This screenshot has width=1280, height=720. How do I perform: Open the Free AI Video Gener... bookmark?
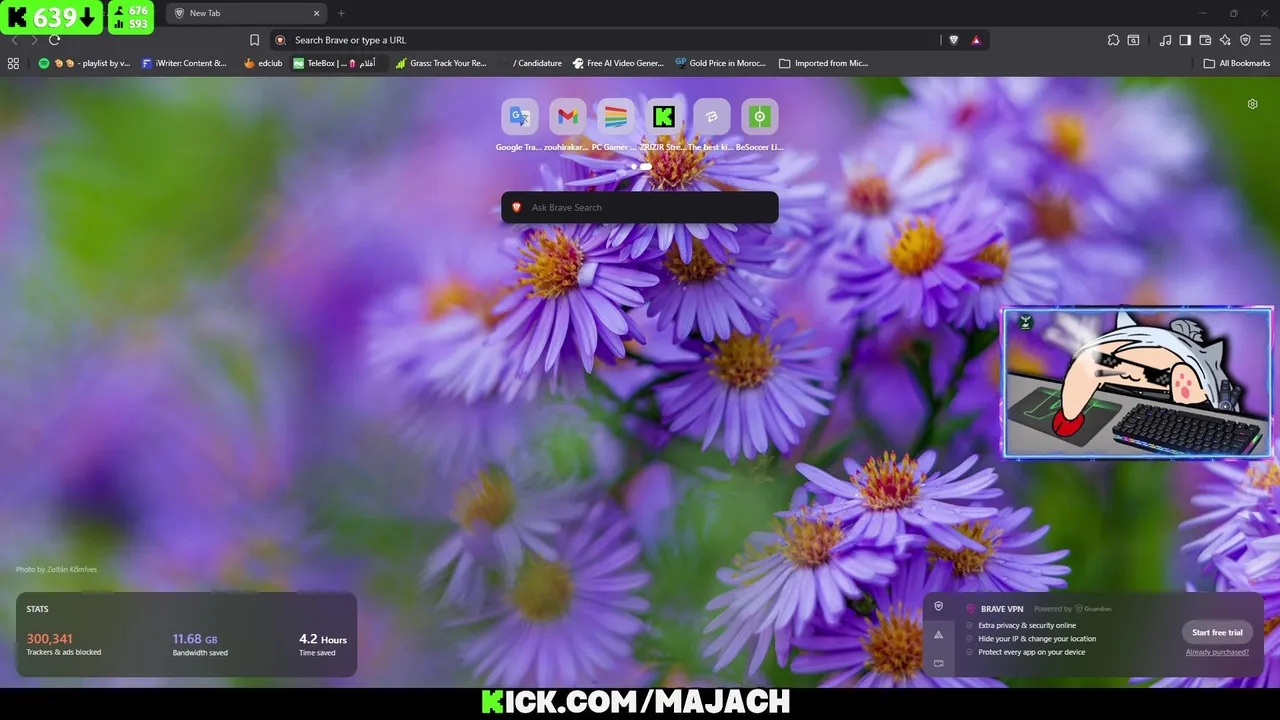618,63
